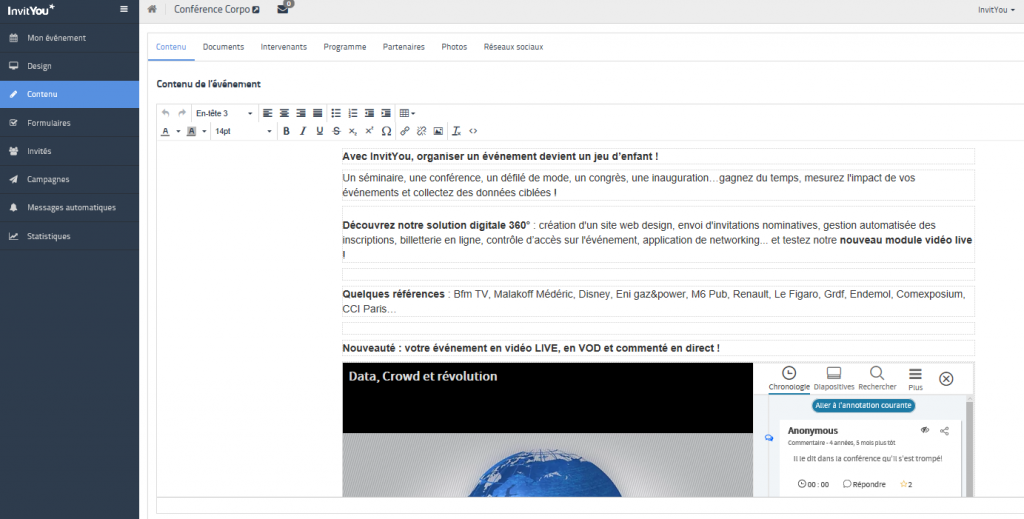Switch to the Contenu tab
The height and width of the screenshot is (519, 1024).
point(171,47)
